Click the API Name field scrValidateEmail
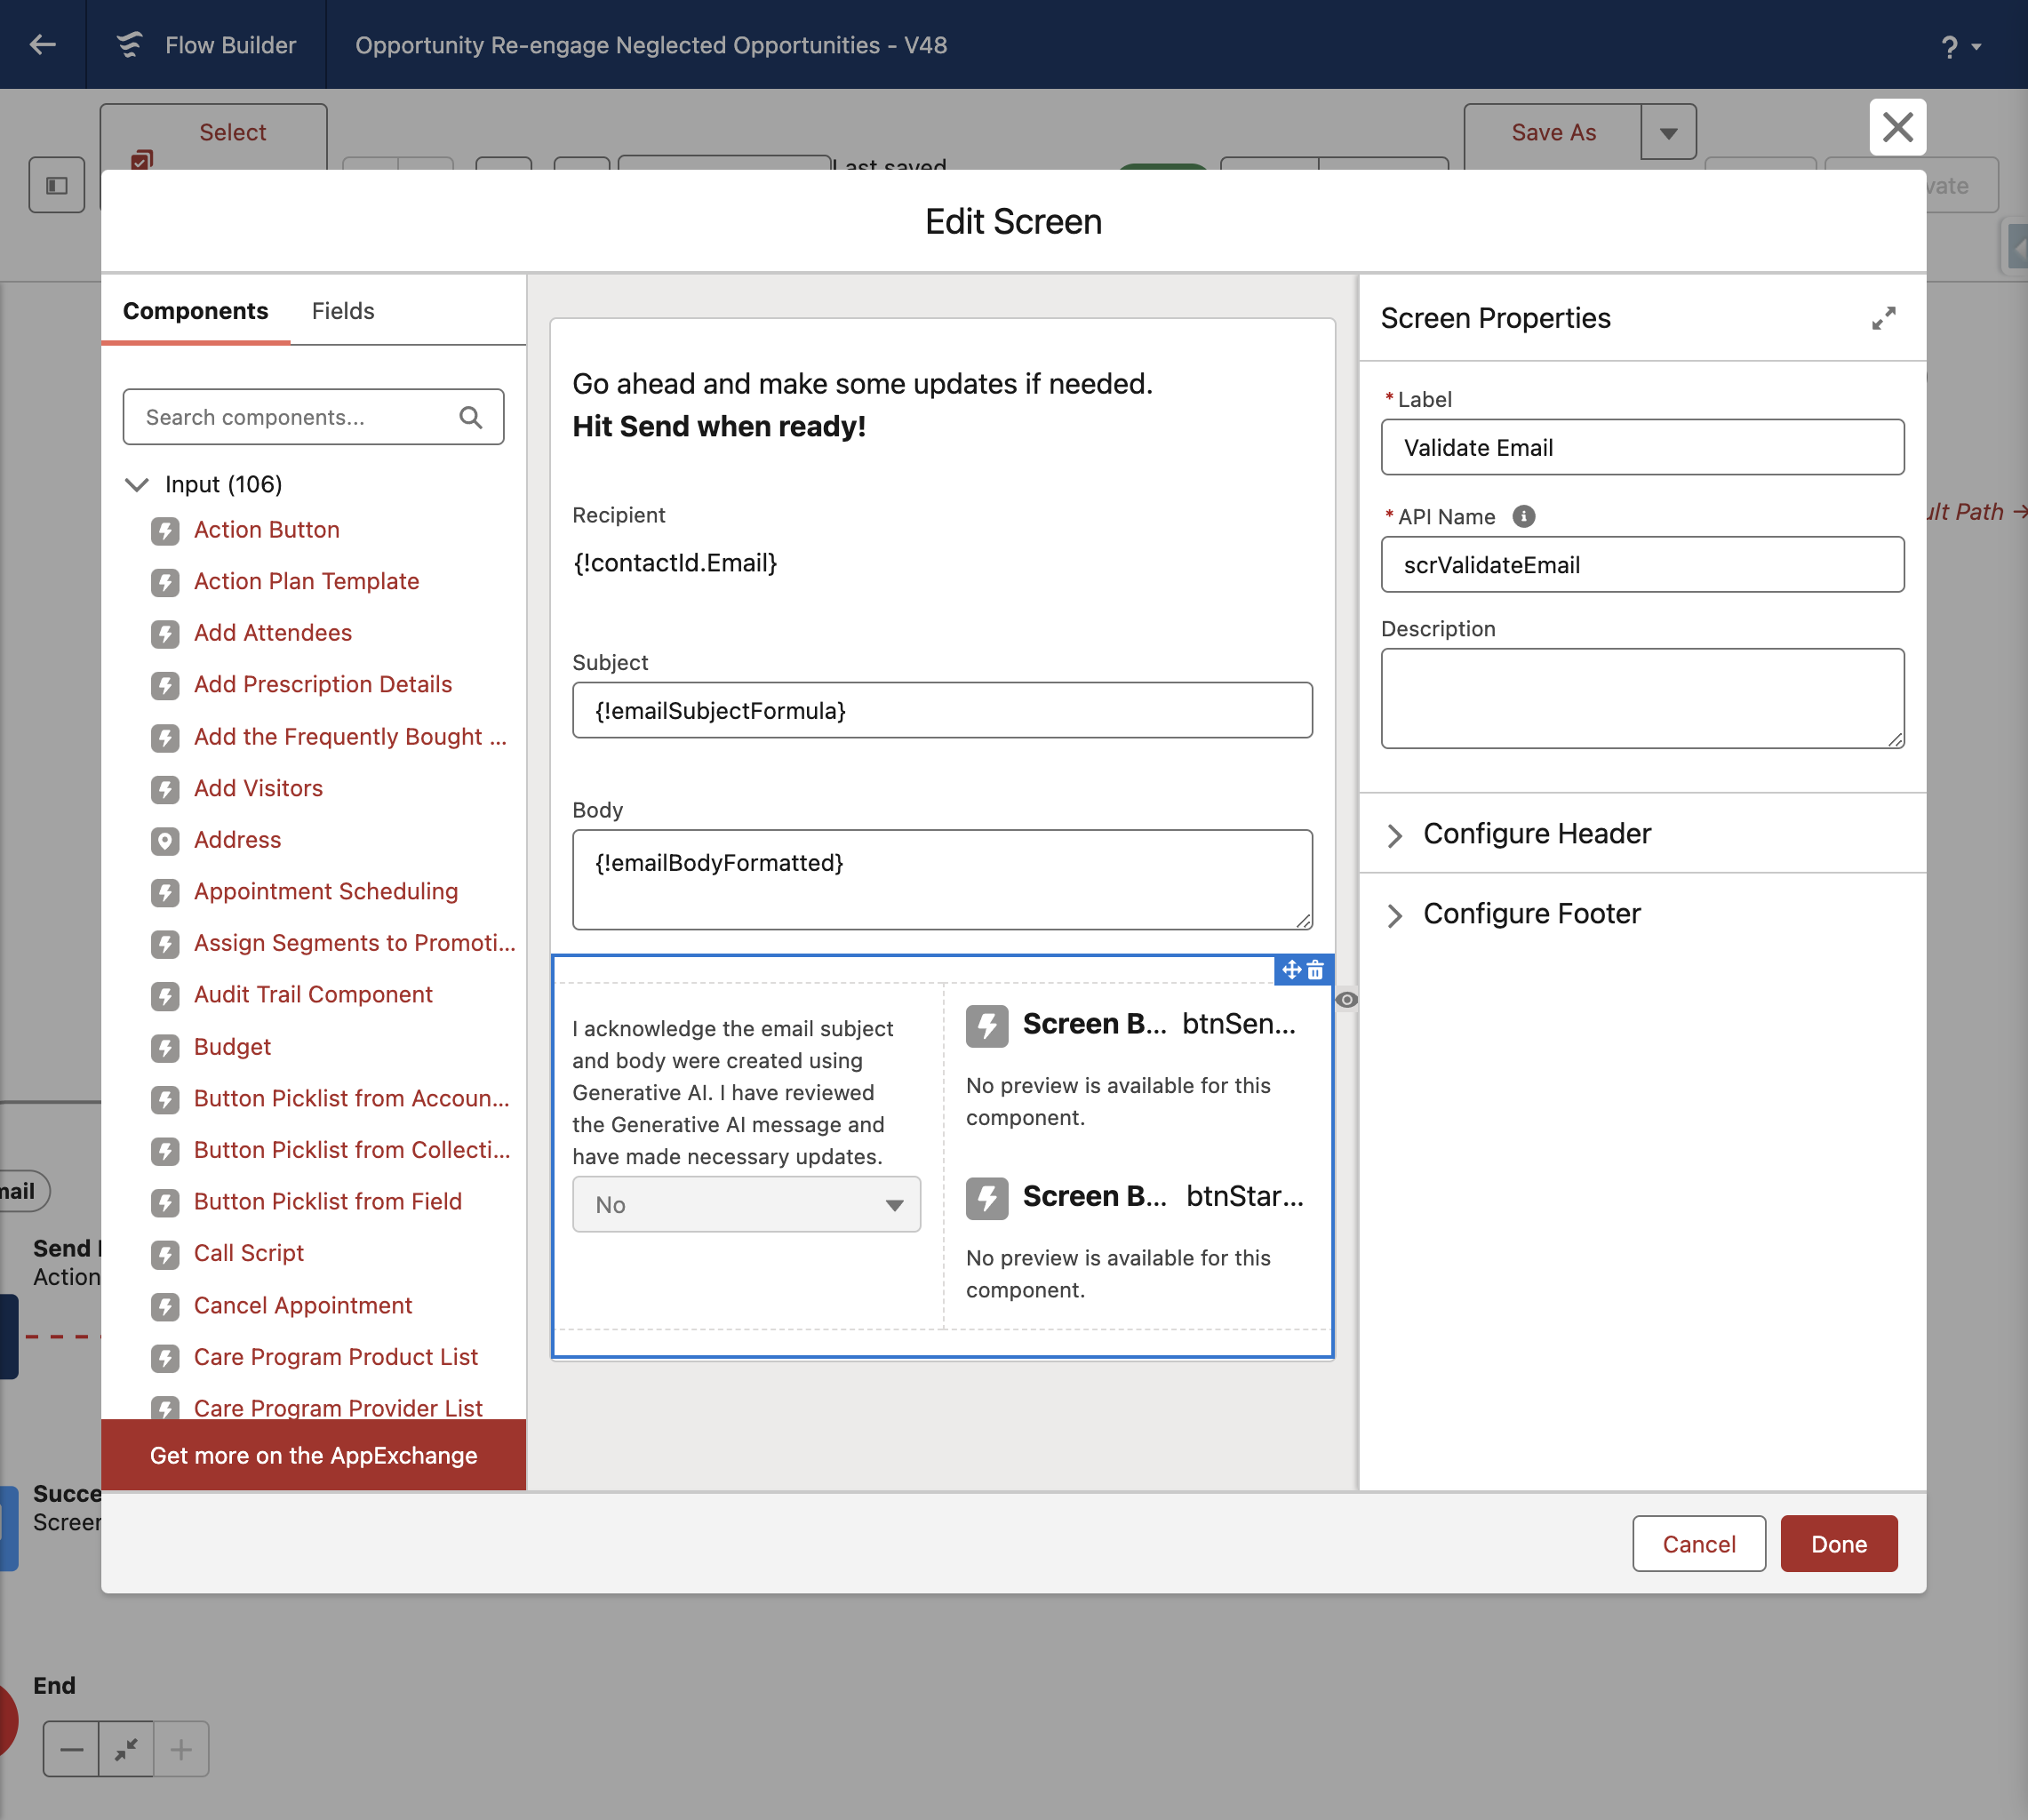This screenshot has height=1820, width=2028. click(x=1642, y=564)
